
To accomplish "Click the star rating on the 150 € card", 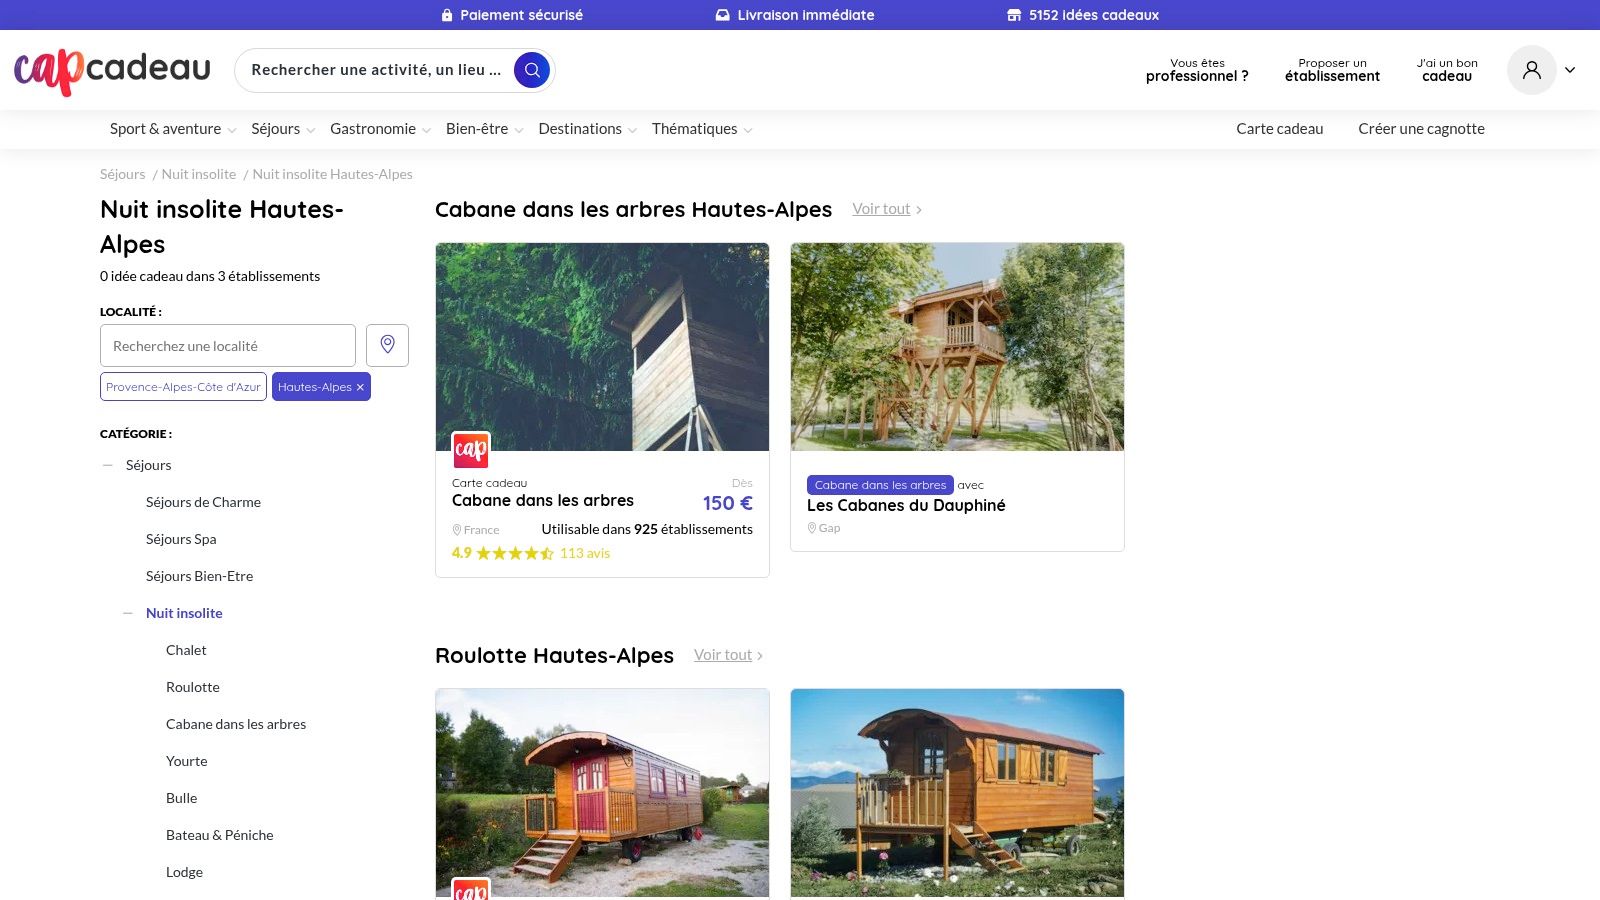I will pos(515,553).
